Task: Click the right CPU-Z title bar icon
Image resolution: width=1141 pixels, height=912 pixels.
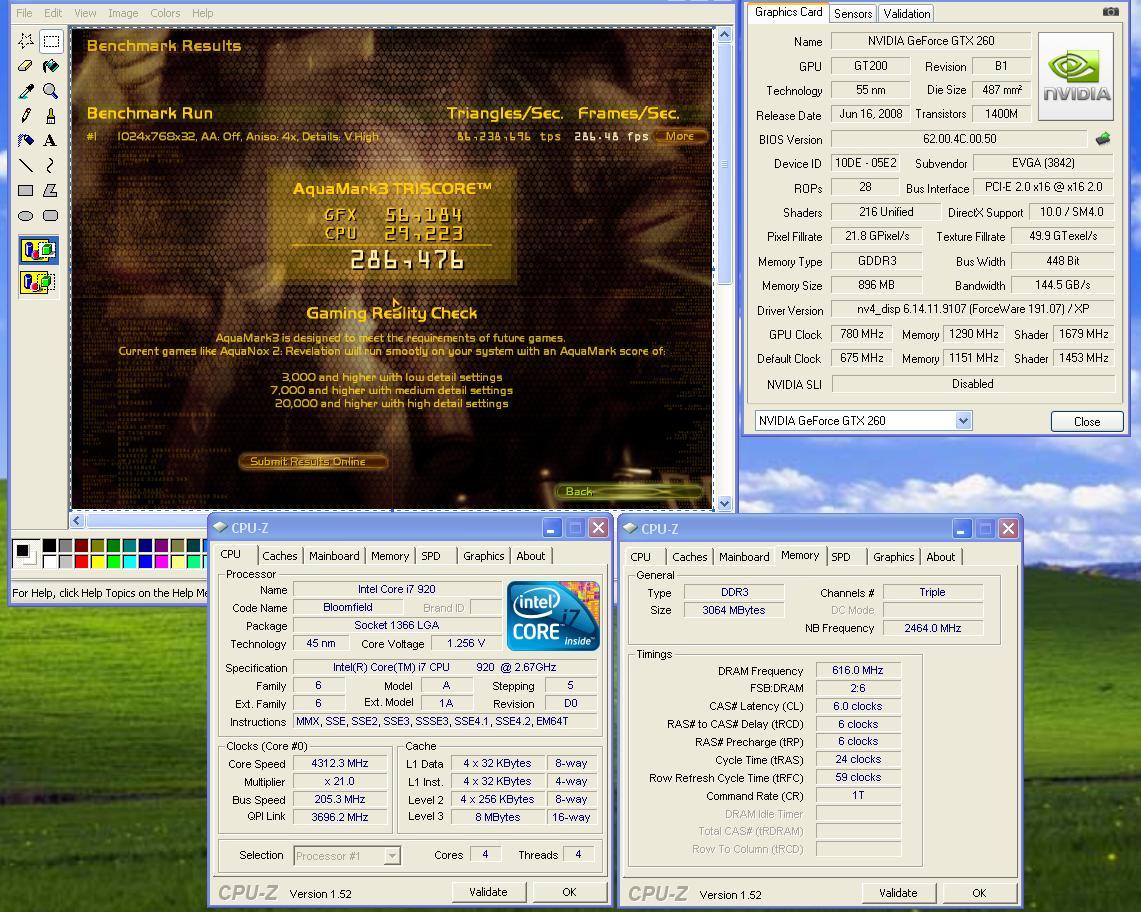Action: (630, 528)
